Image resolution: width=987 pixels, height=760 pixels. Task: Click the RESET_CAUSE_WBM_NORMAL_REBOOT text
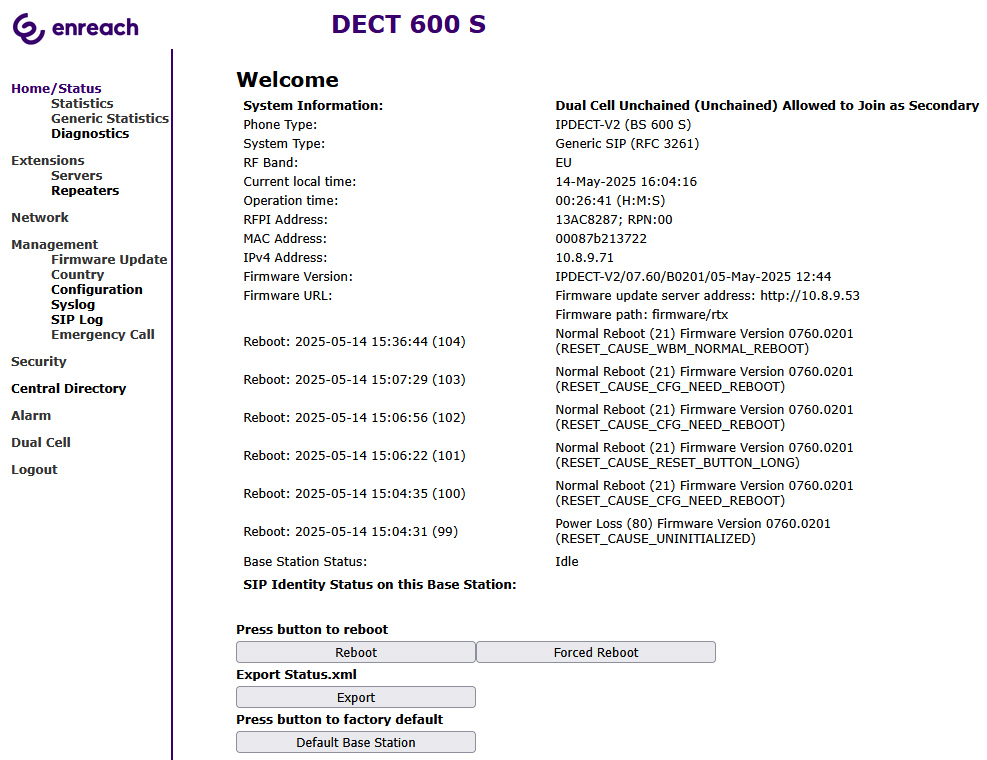(682, 349)
